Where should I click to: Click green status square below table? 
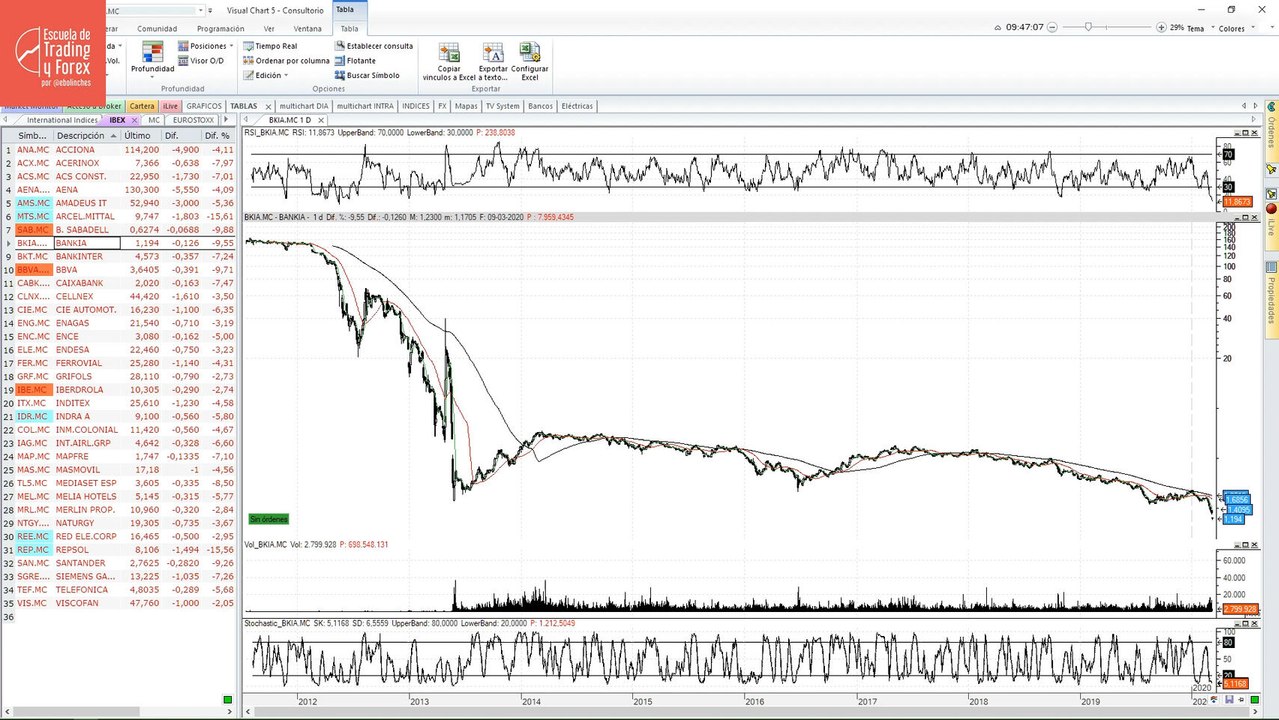tap(228, 699)
